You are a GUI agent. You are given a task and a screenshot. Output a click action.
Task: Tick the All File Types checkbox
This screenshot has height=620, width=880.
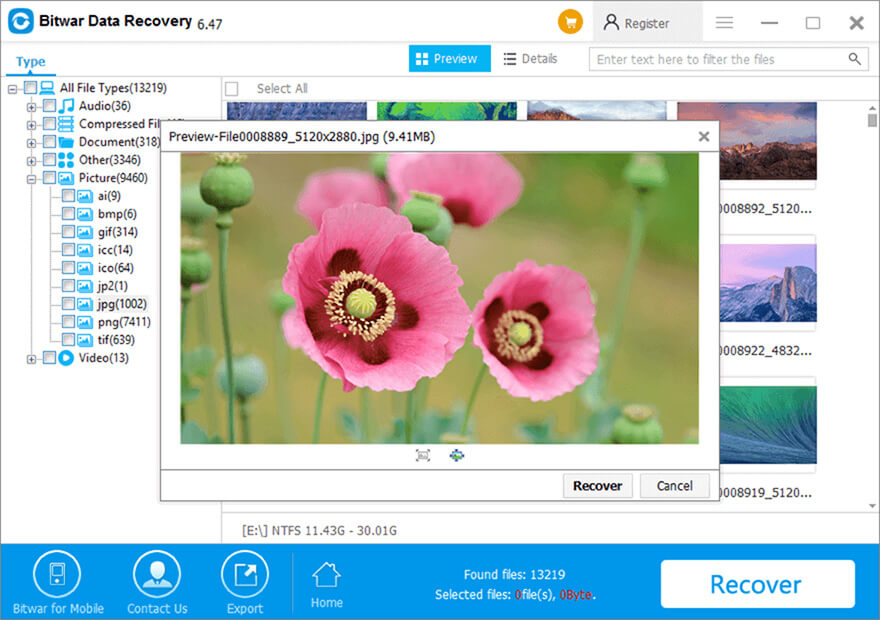click(30, 88)
